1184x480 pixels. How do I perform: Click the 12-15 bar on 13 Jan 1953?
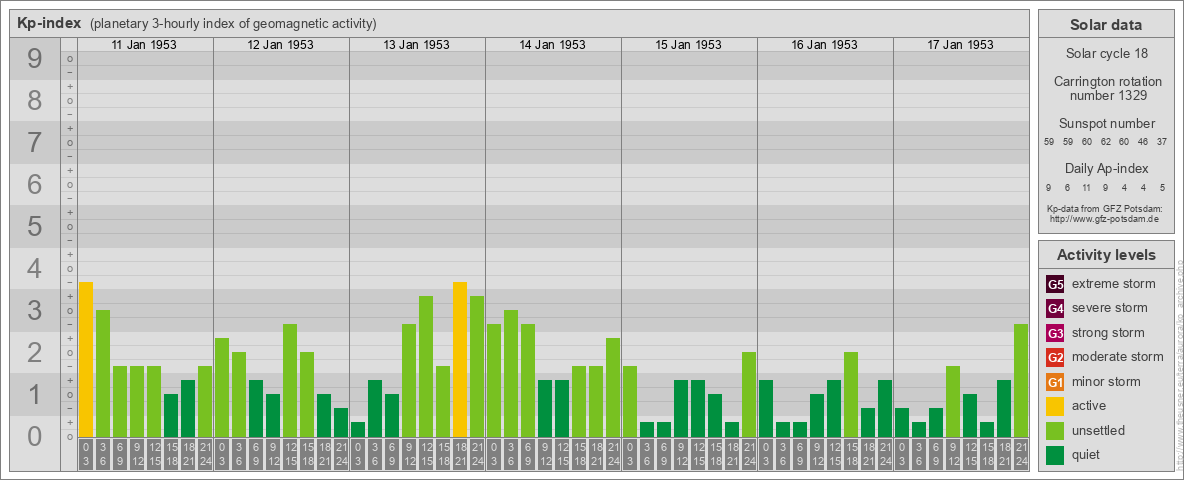pyautogui.click(x=426, y=366)
